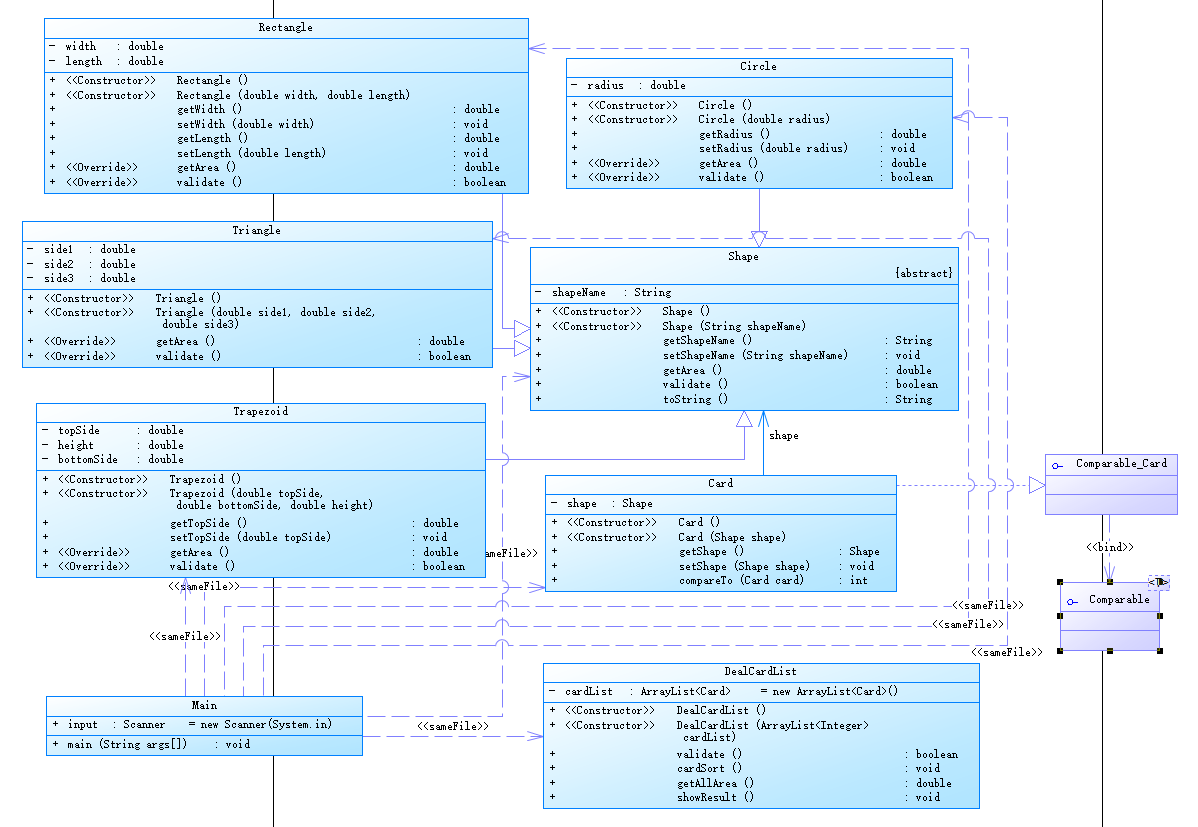Click the interface lollipop icon in Comparable_Card
The width and height of the screenshot is (1198, 827).
click(x=1057, y=465)
